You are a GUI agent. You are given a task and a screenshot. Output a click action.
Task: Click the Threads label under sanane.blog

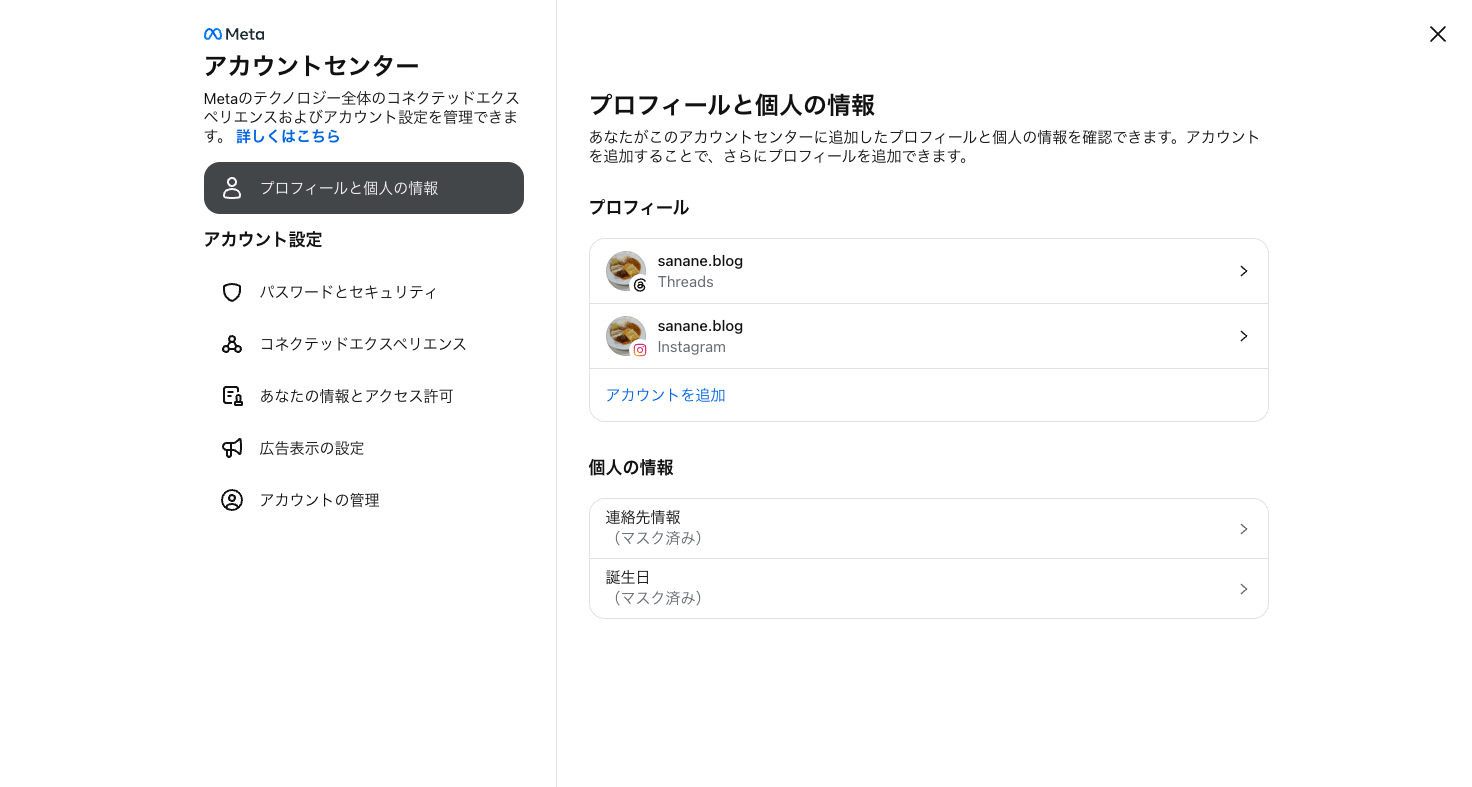click(x=685, y=282)
